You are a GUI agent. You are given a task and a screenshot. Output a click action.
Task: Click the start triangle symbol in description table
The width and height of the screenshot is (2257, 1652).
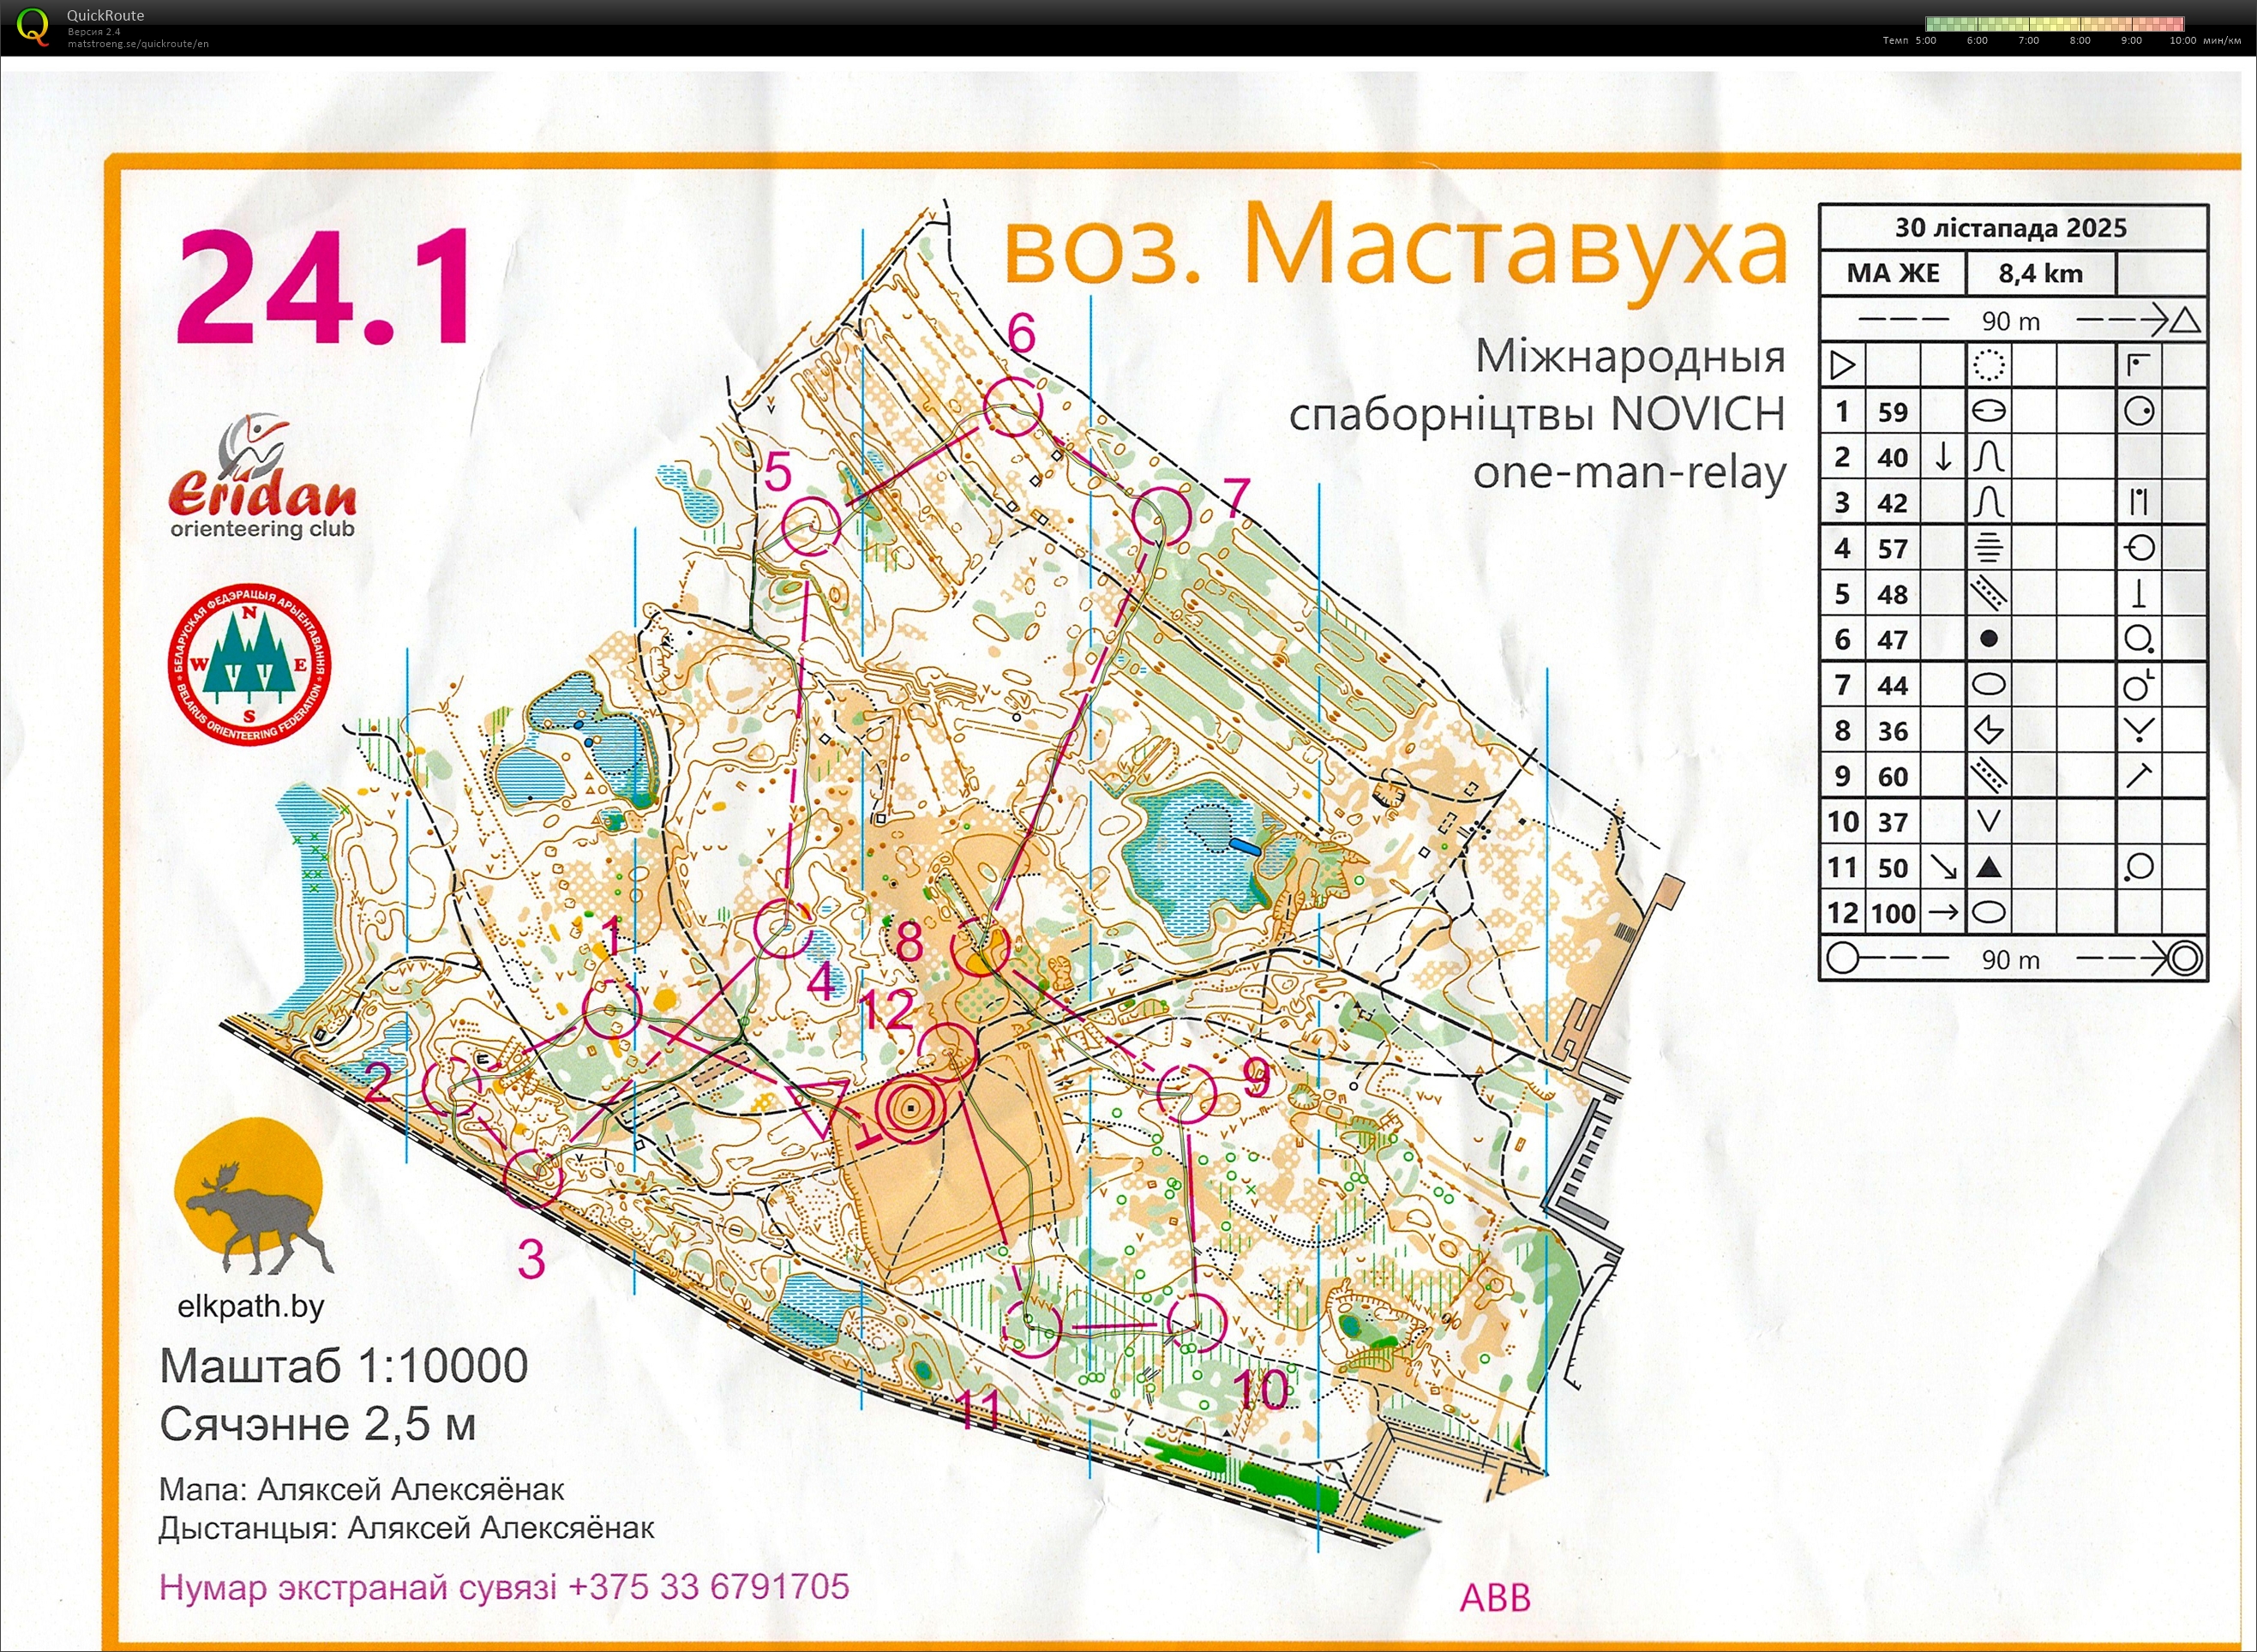click(x=1841, y=365)
